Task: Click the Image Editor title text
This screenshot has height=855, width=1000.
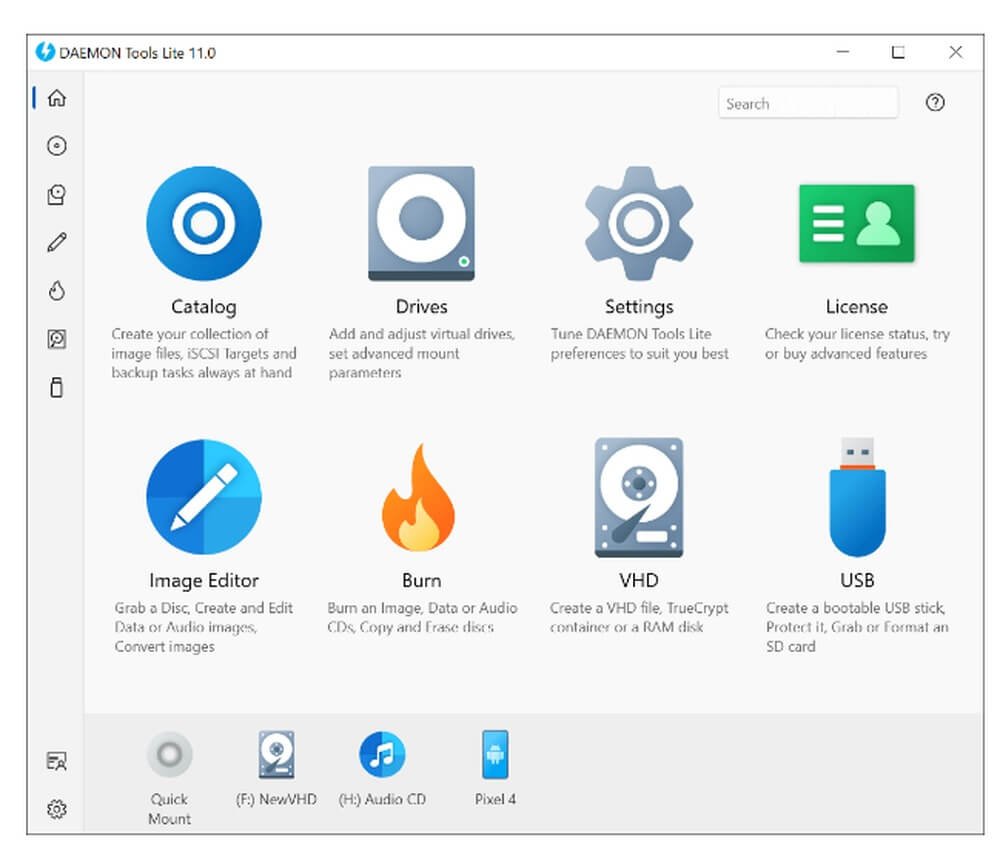Action: click(203, 580)
